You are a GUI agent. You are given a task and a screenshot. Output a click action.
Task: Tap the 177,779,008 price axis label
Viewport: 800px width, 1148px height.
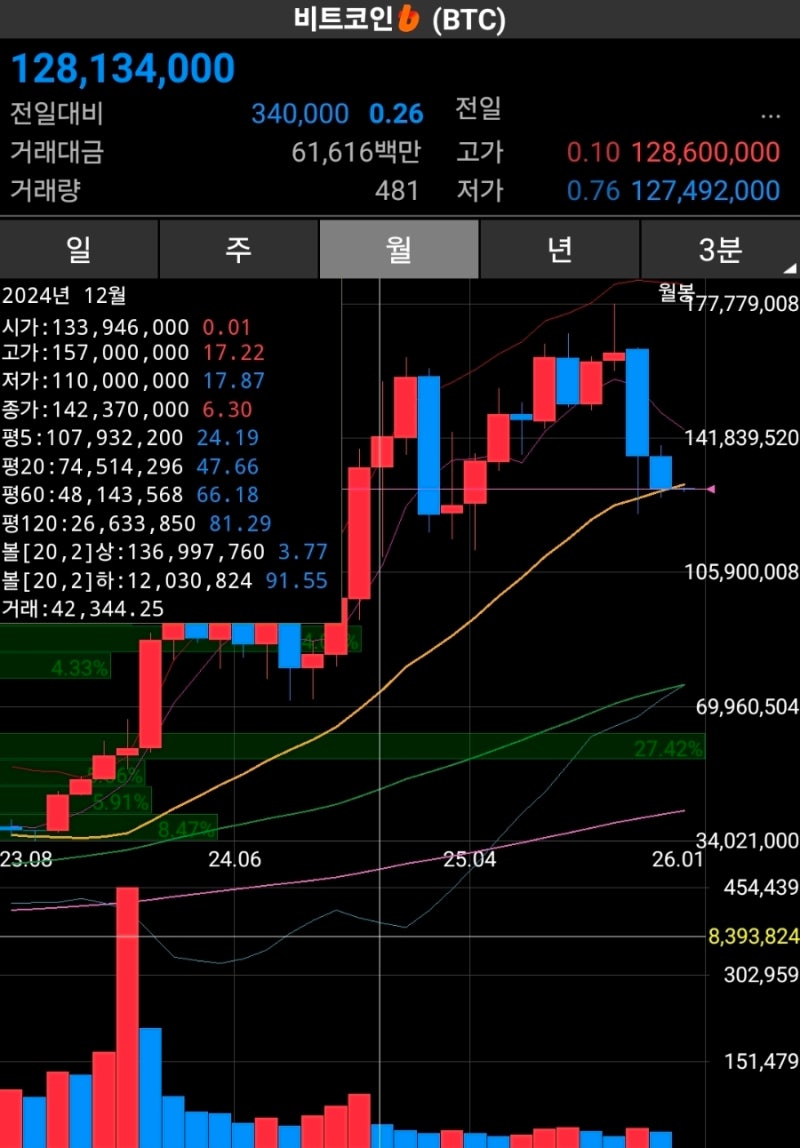pos(741,304)
